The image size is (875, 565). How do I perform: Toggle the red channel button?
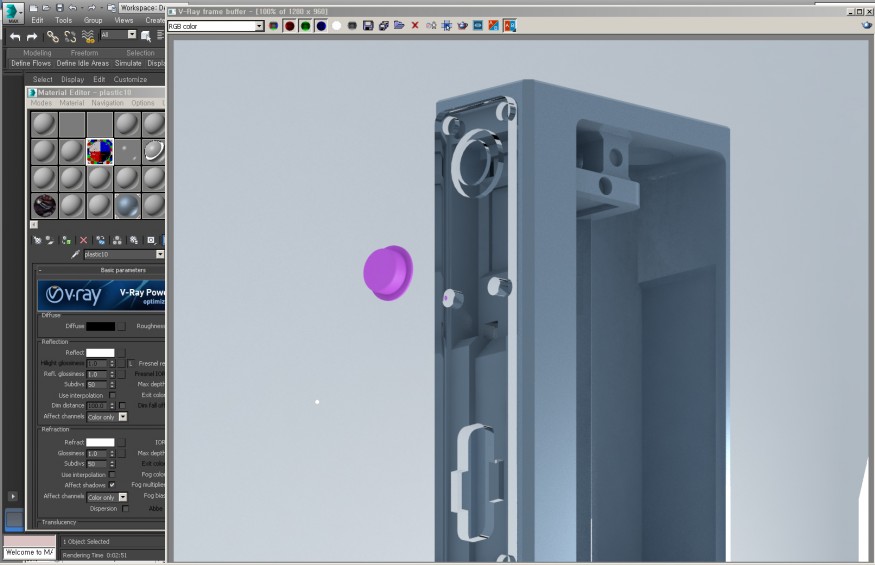click(290, 25)
